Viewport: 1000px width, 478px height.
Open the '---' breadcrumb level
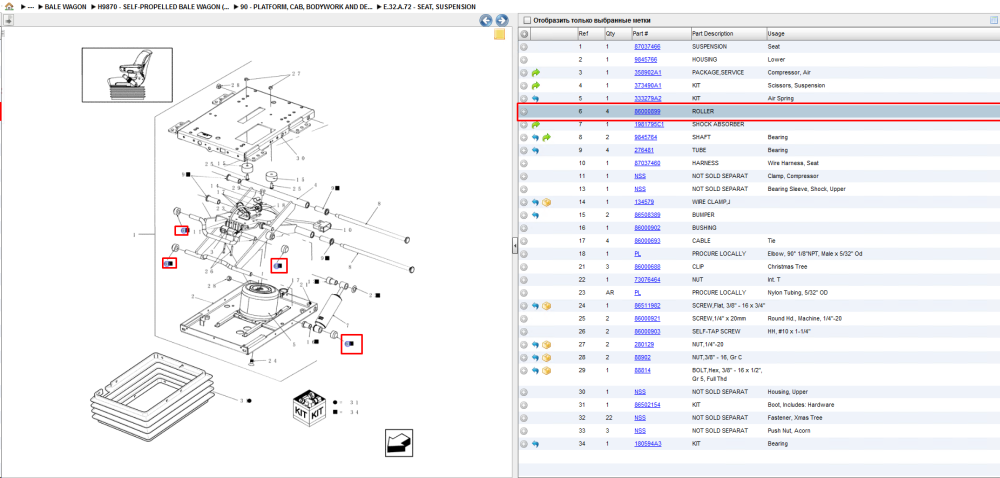pos(31,6)
